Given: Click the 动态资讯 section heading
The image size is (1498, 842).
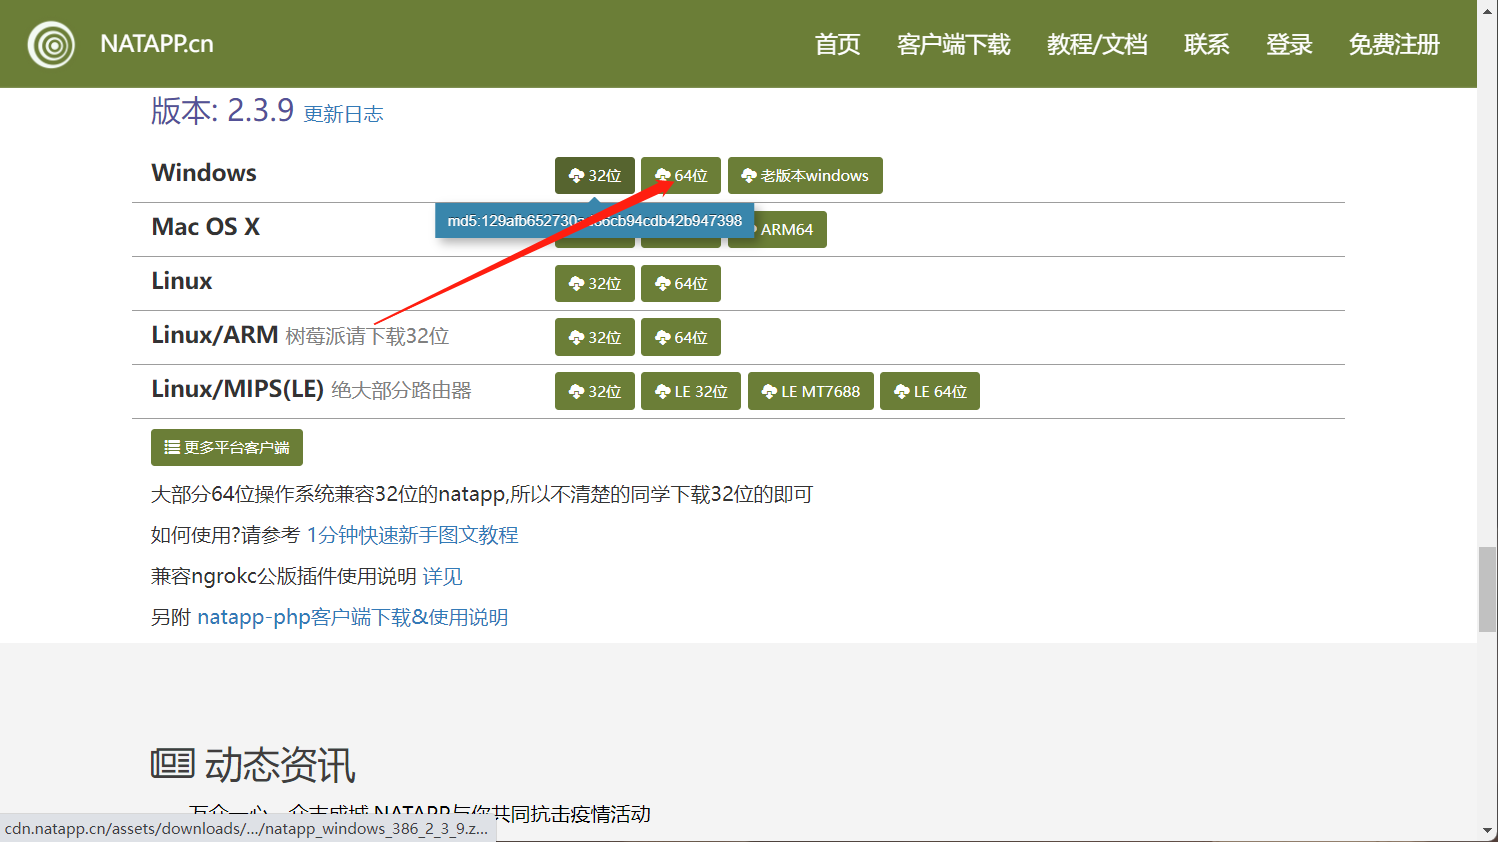Looking at the screenshot, I should [280, 765].
